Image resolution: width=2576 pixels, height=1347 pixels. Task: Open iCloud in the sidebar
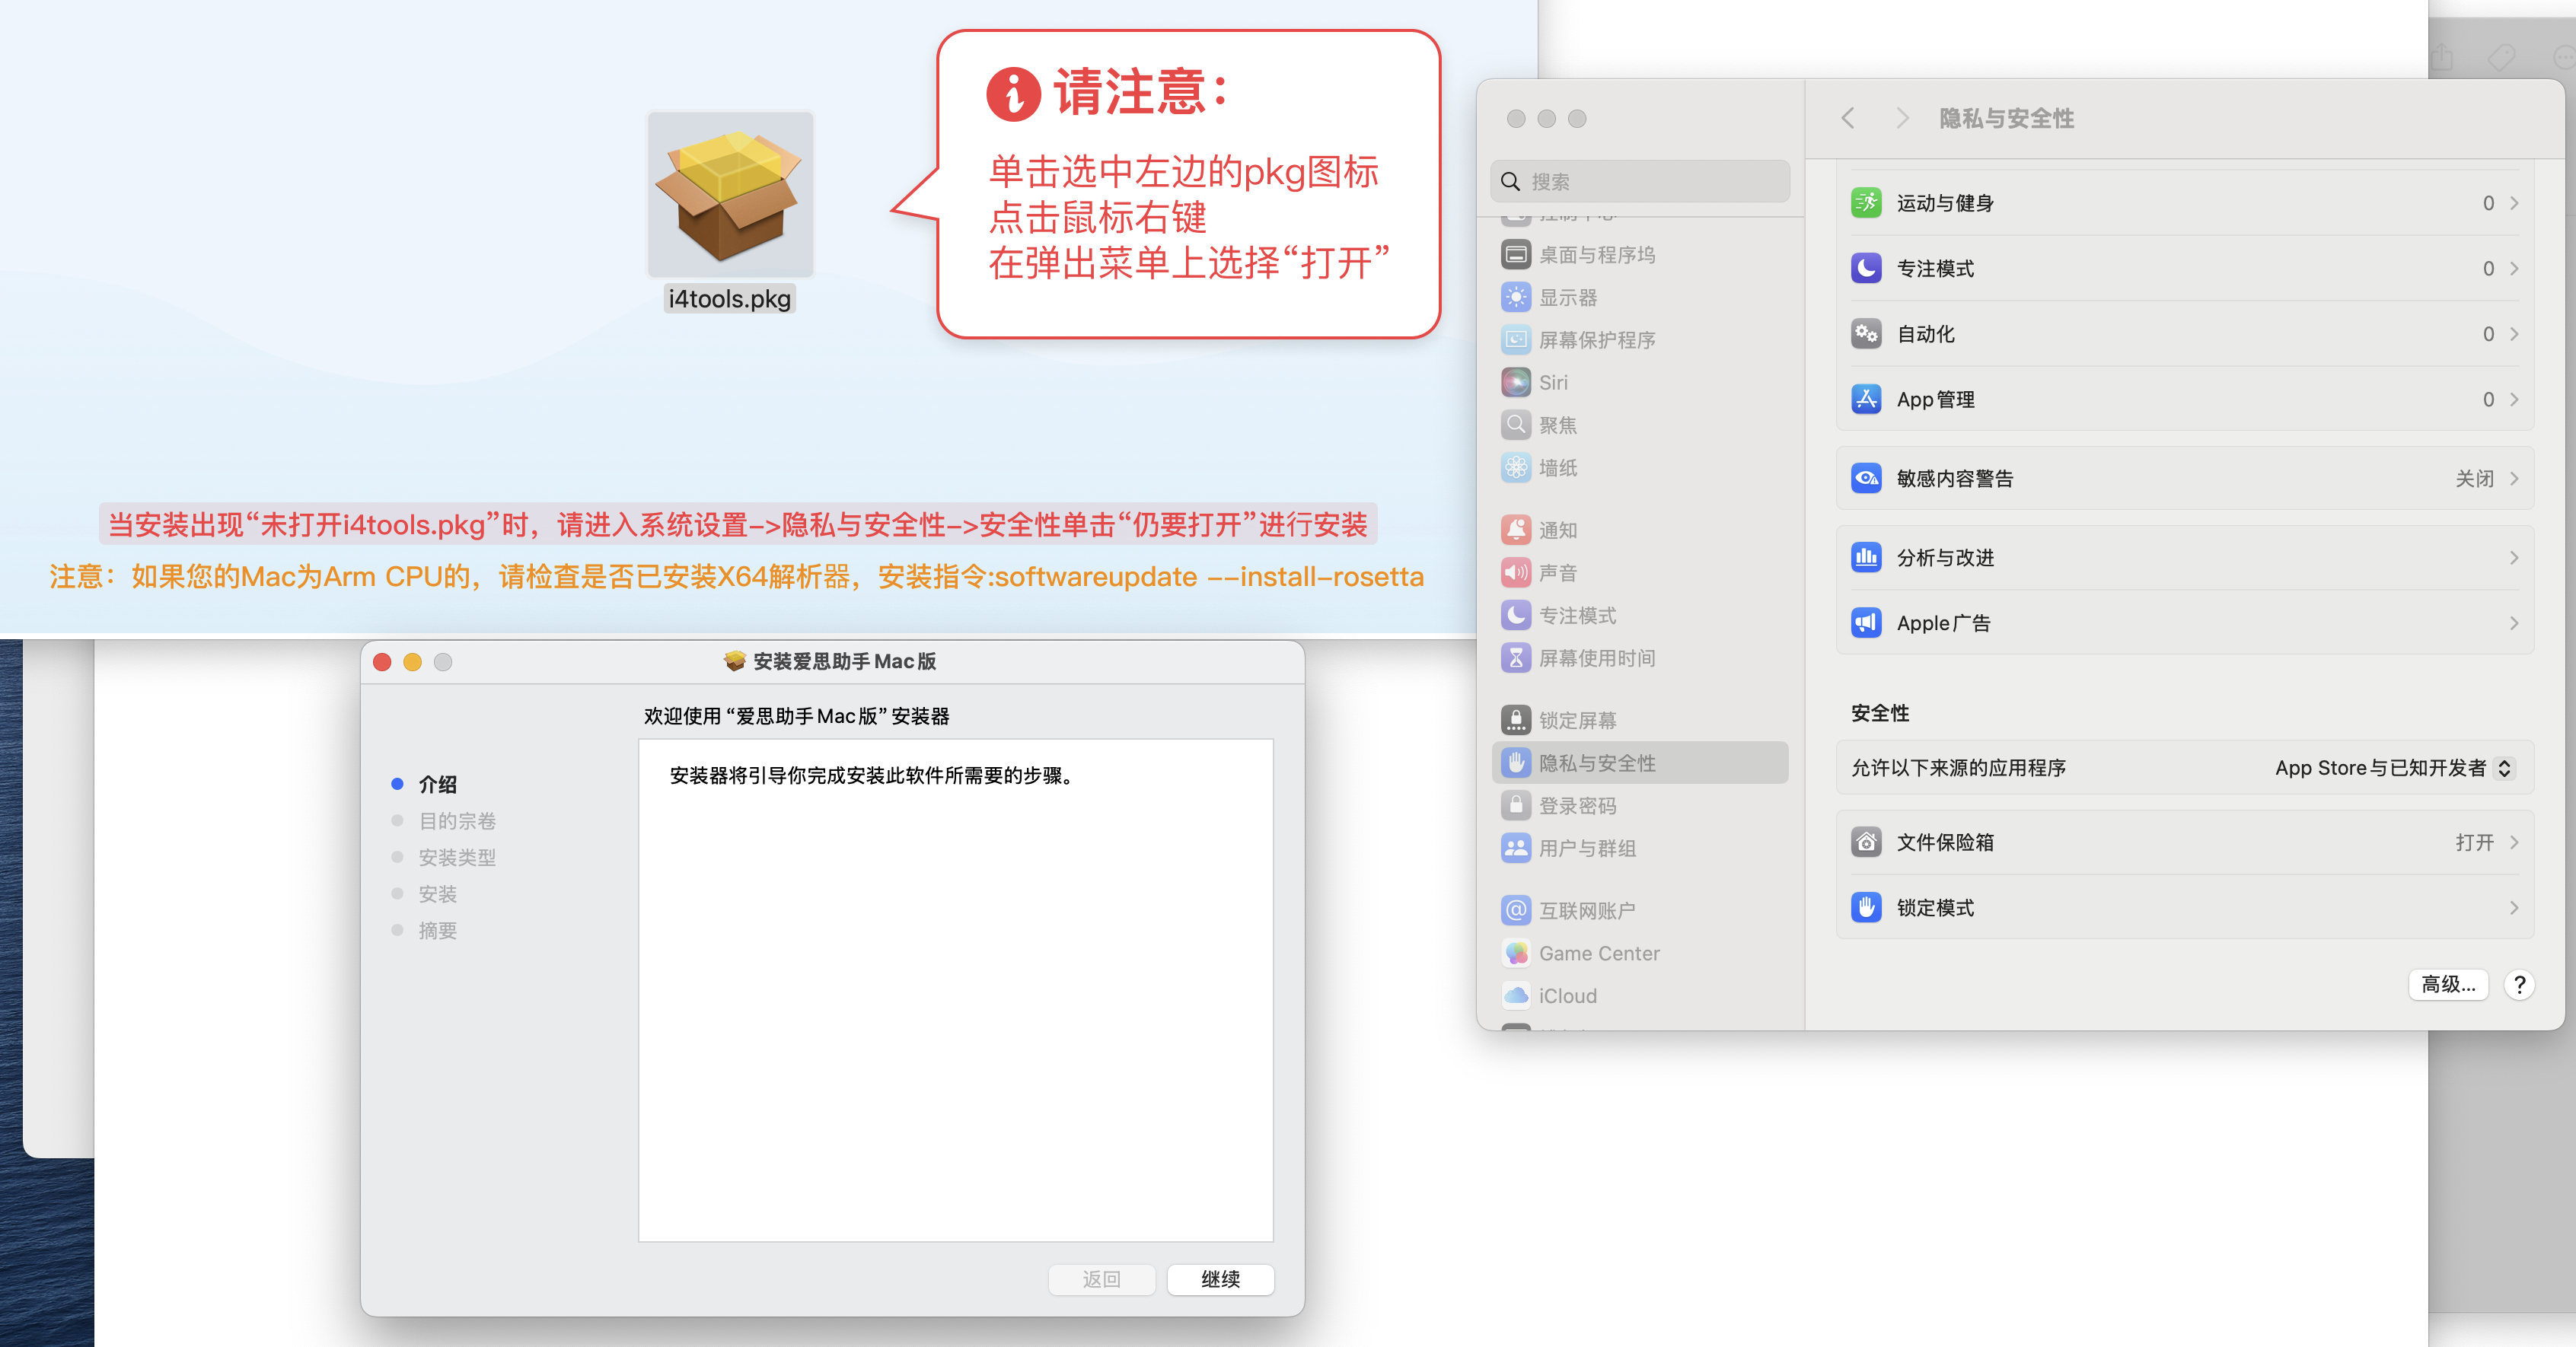click(x=1640, y=996)
